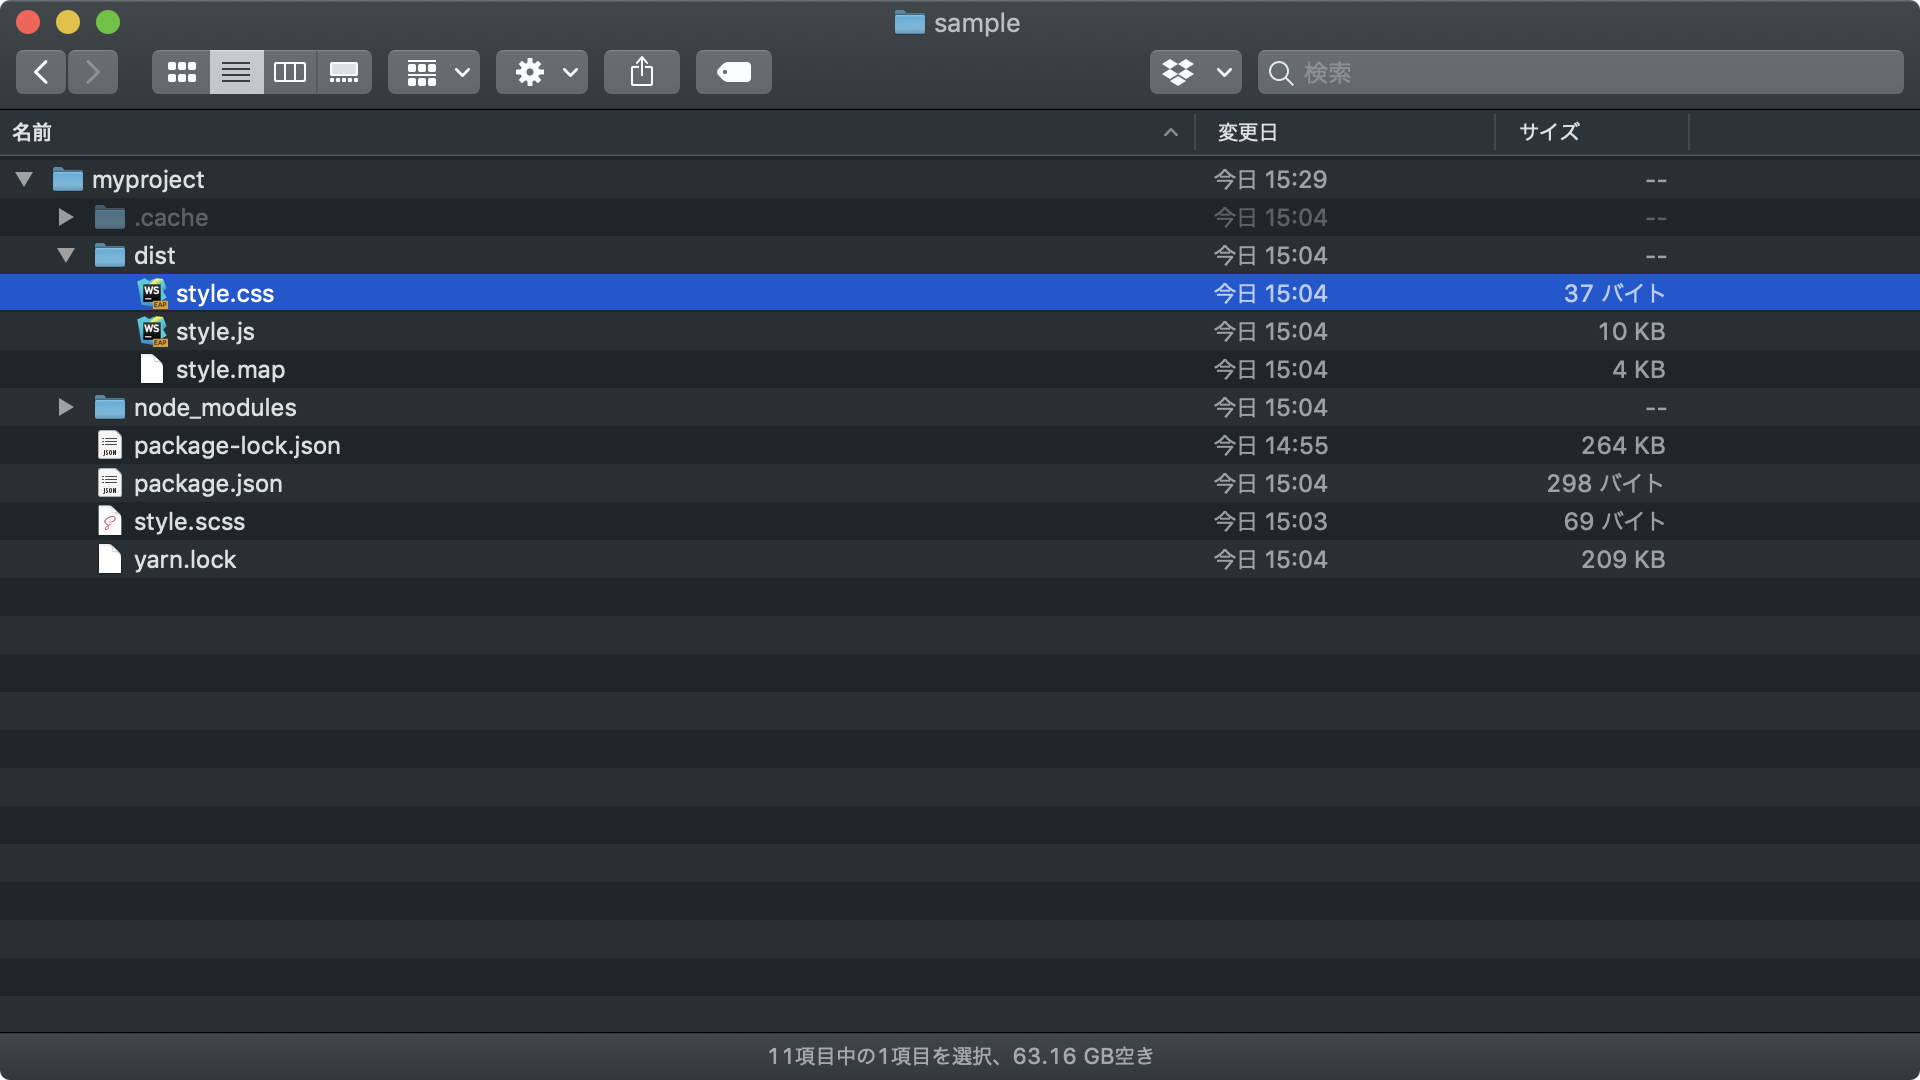The width and height of the screenshot is (1920, 1080).
Task: Expand the .cache folder
Action: tap(66, 217)
